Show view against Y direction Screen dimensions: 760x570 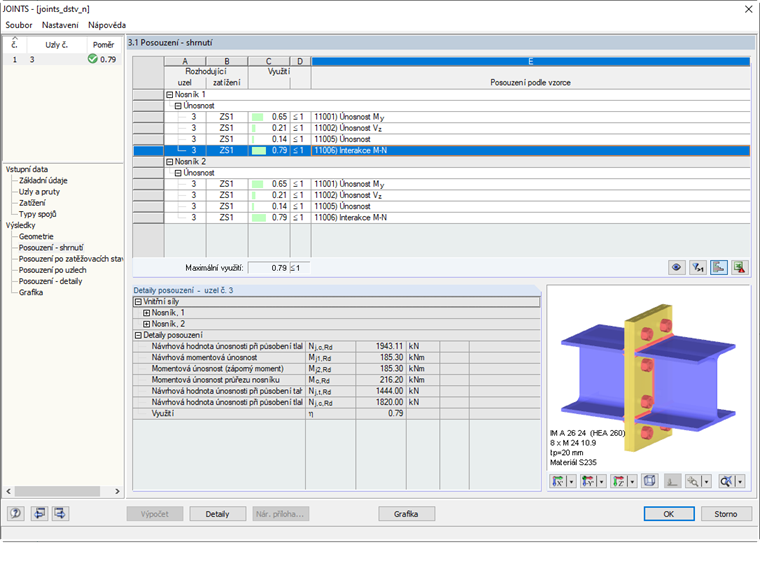point(588,481)
